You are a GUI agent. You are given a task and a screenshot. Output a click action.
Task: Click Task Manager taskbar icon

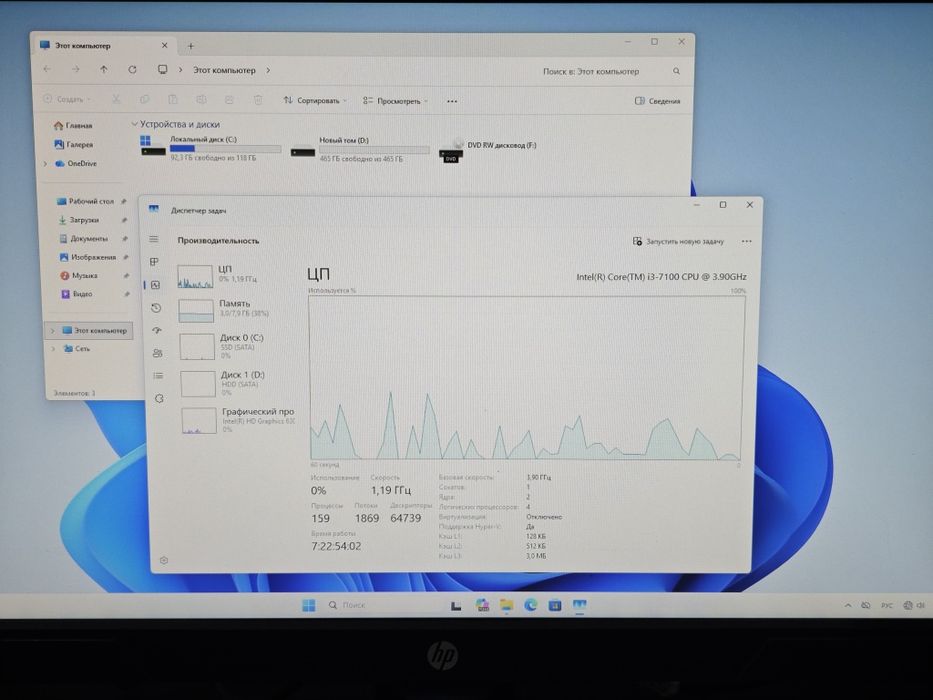point(579,605)
